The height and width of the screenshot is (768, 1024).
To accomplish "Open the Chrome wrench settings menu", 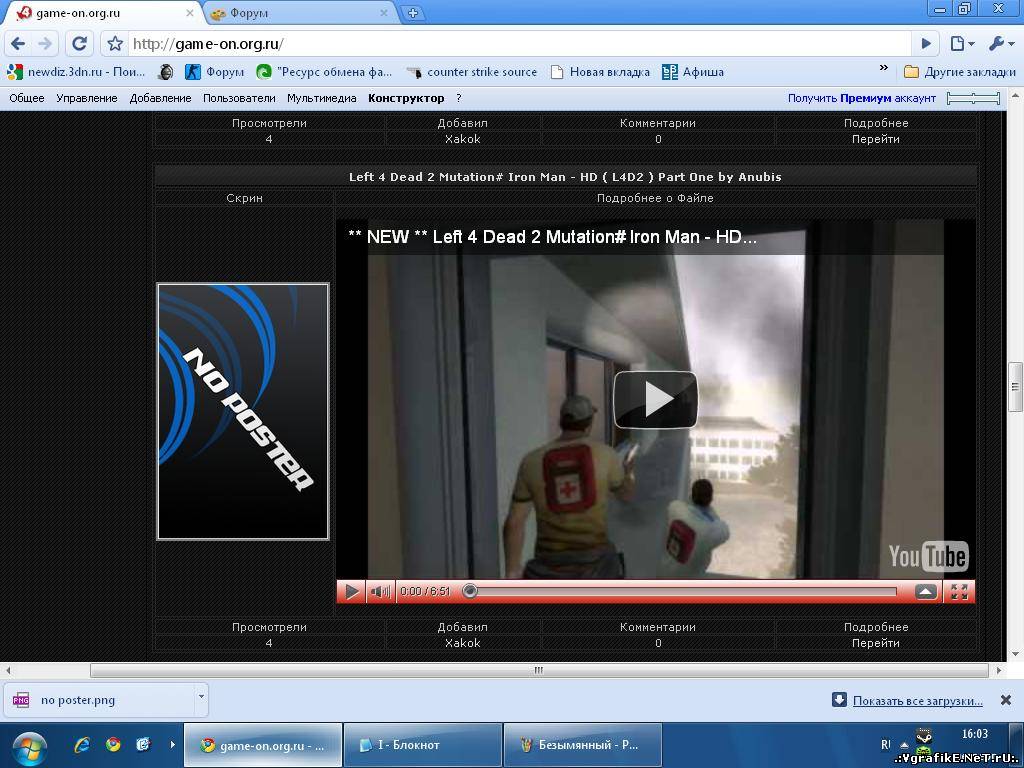I will click(1001, 44).
